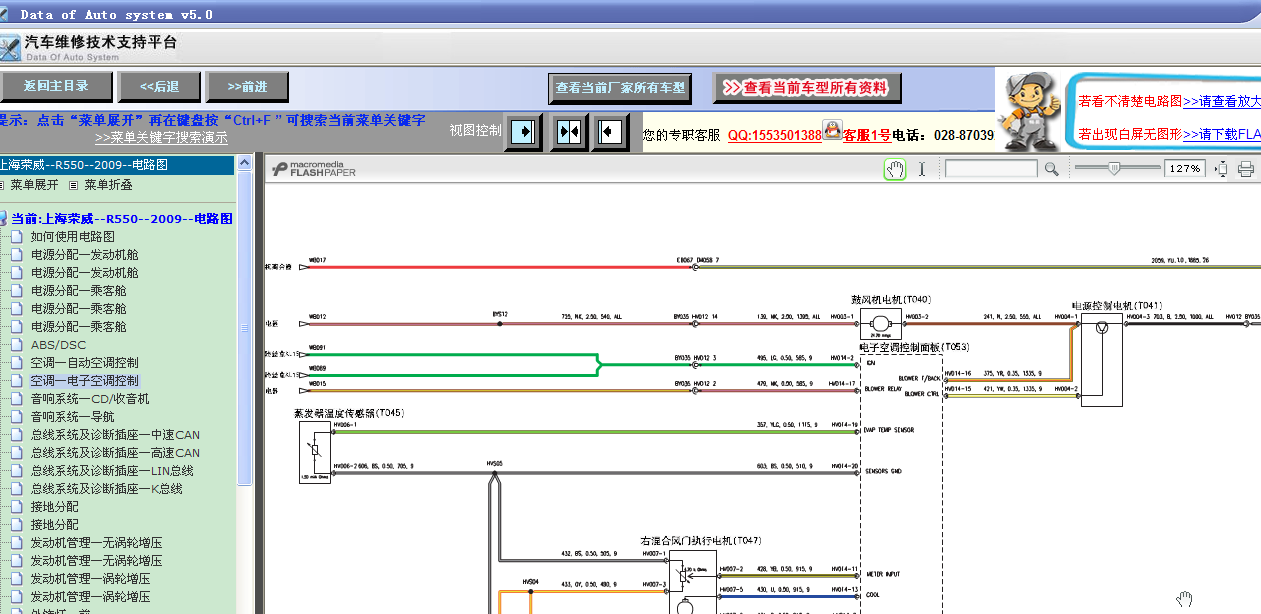Click the wrench logo icon at top left
Viewport: 1261px width, 614px height.
coord(9,47)
